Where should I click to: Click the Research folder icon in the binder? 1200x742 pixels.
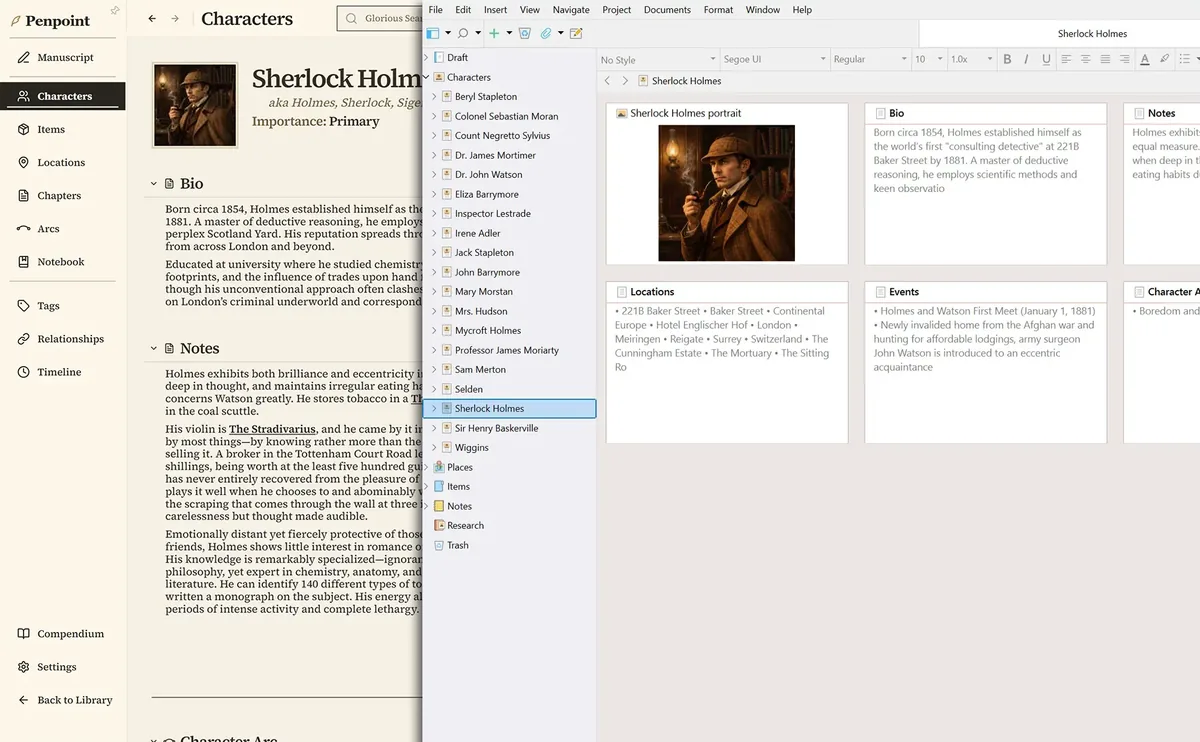click(x=439, y=526)
